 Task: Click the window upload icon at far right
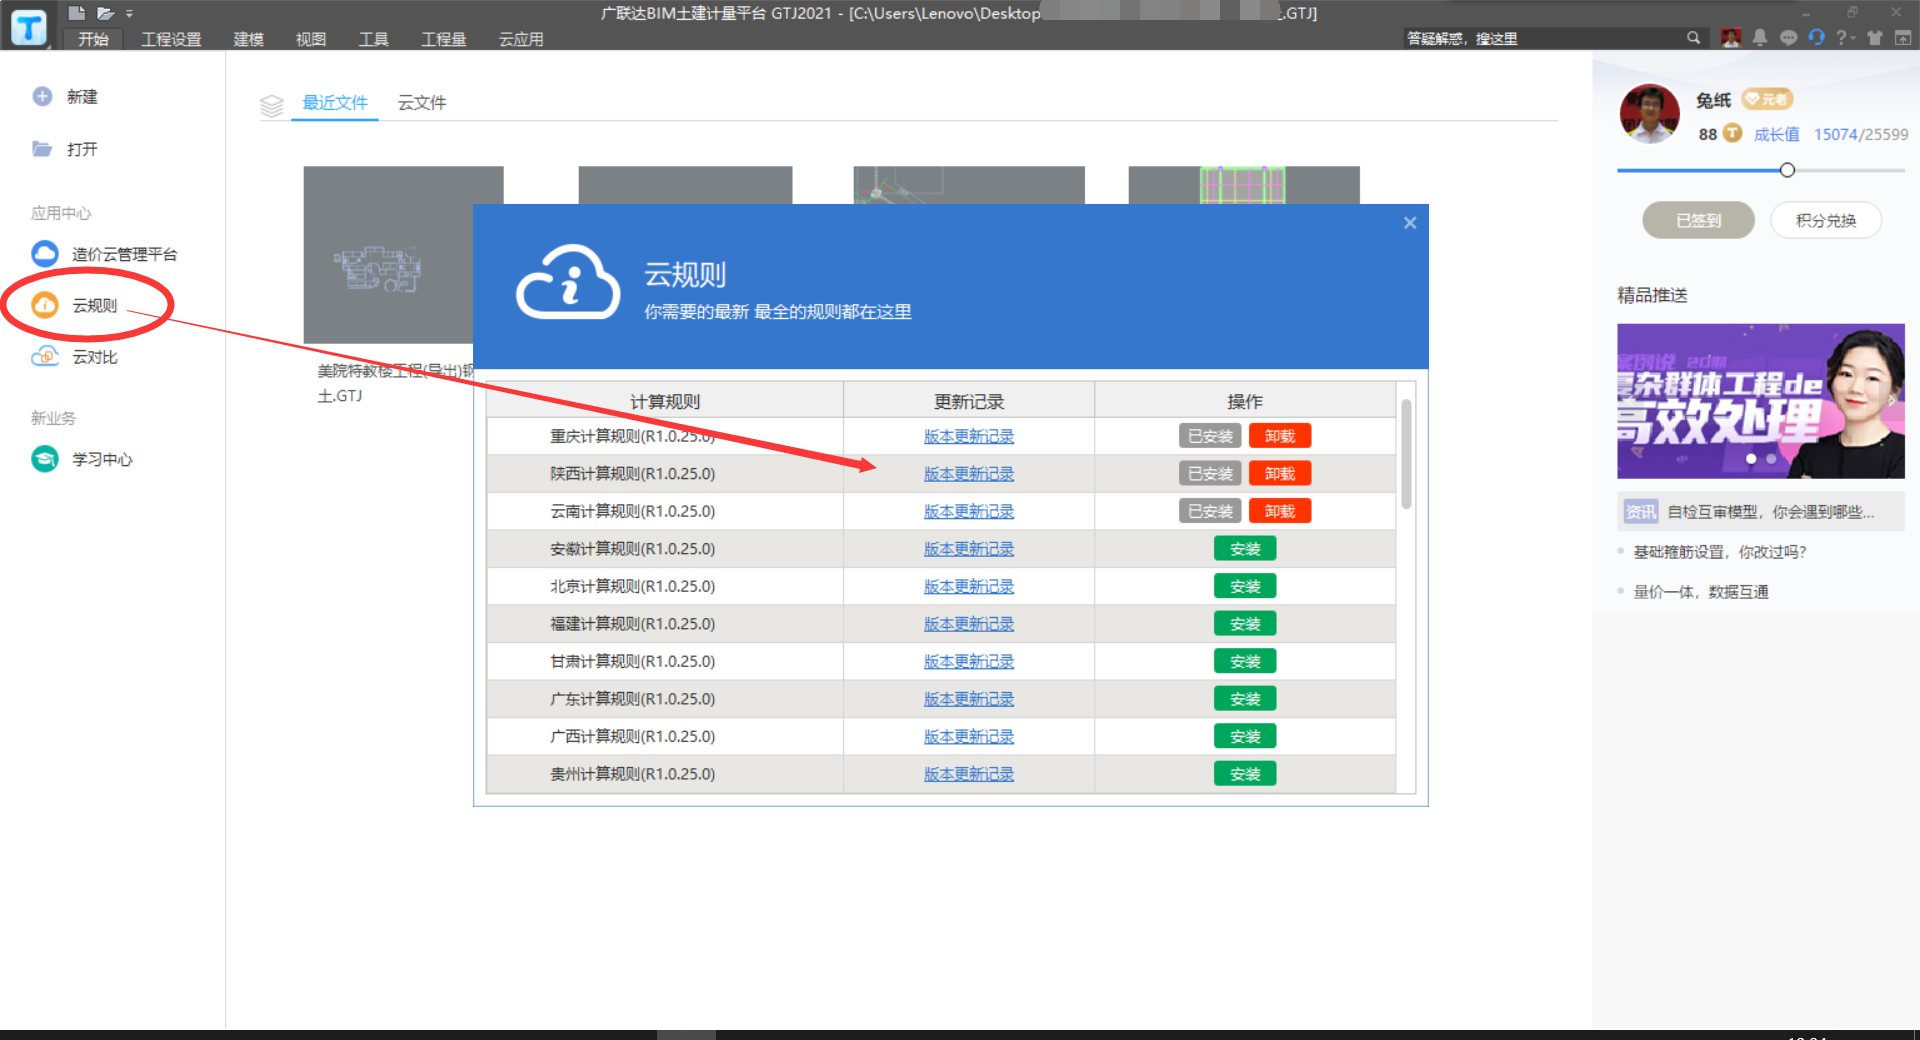1903,38
